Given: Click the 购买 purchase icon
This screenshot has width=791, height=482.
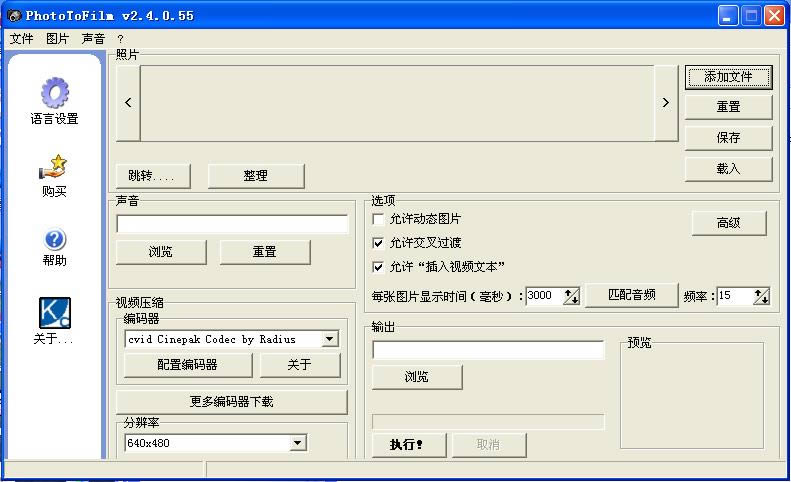Looking at the screenshot, I should coord(53,167).
